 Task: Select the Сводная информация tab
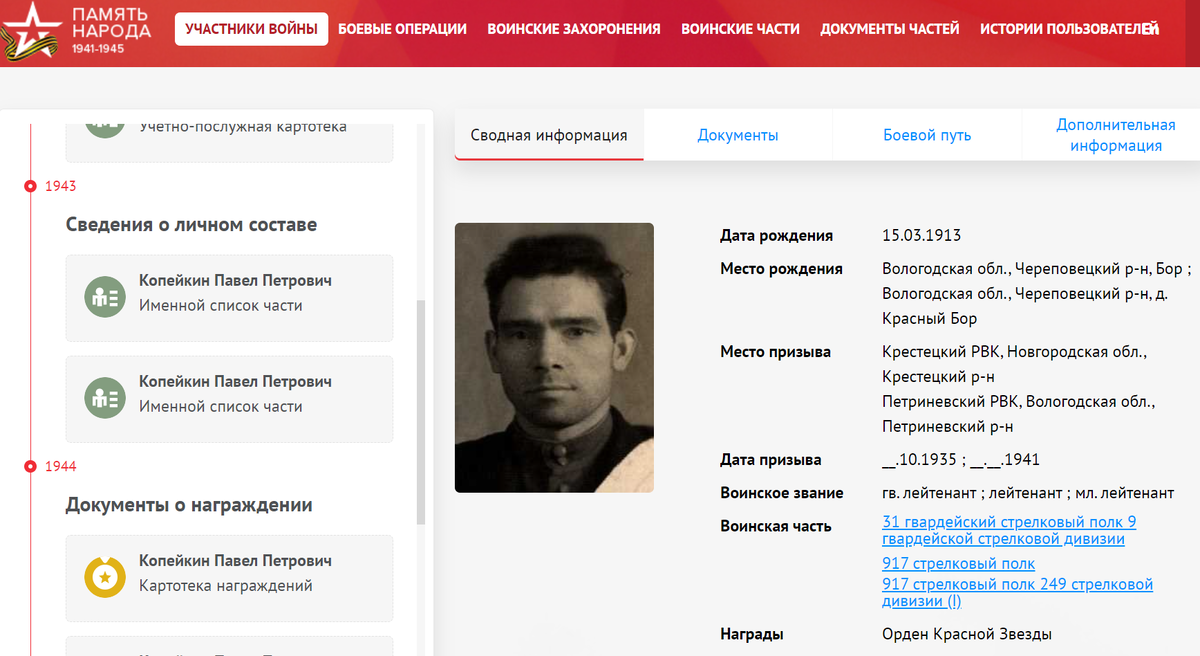point(549,135)
